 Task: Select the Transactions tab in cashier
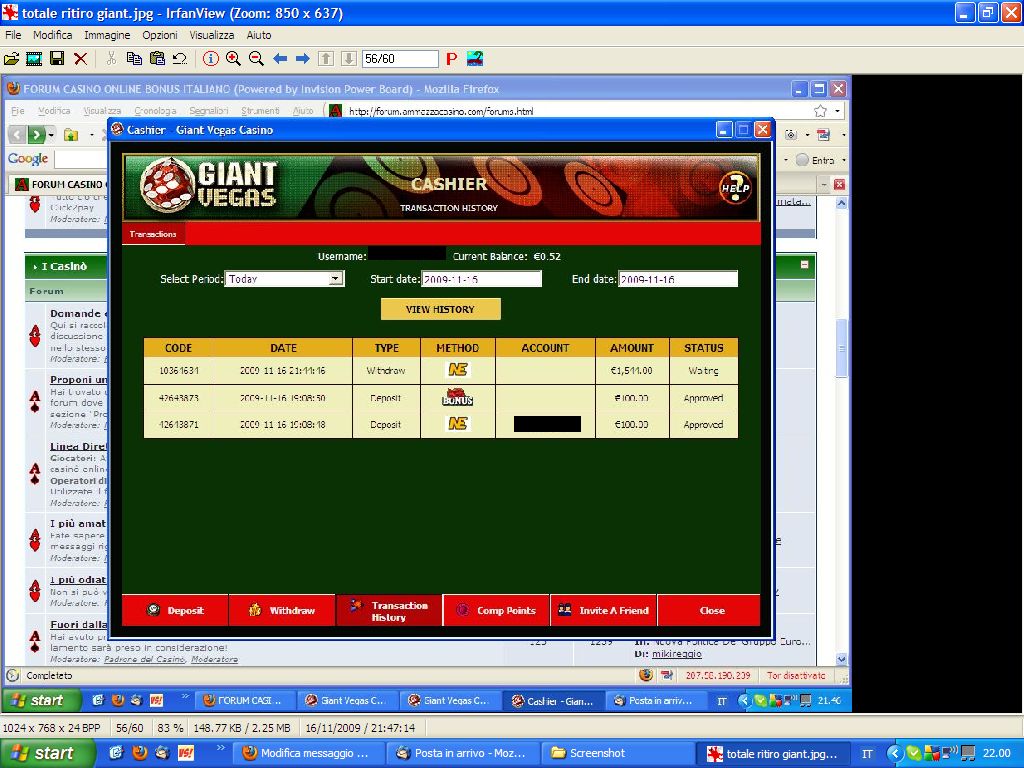(153, 234)
